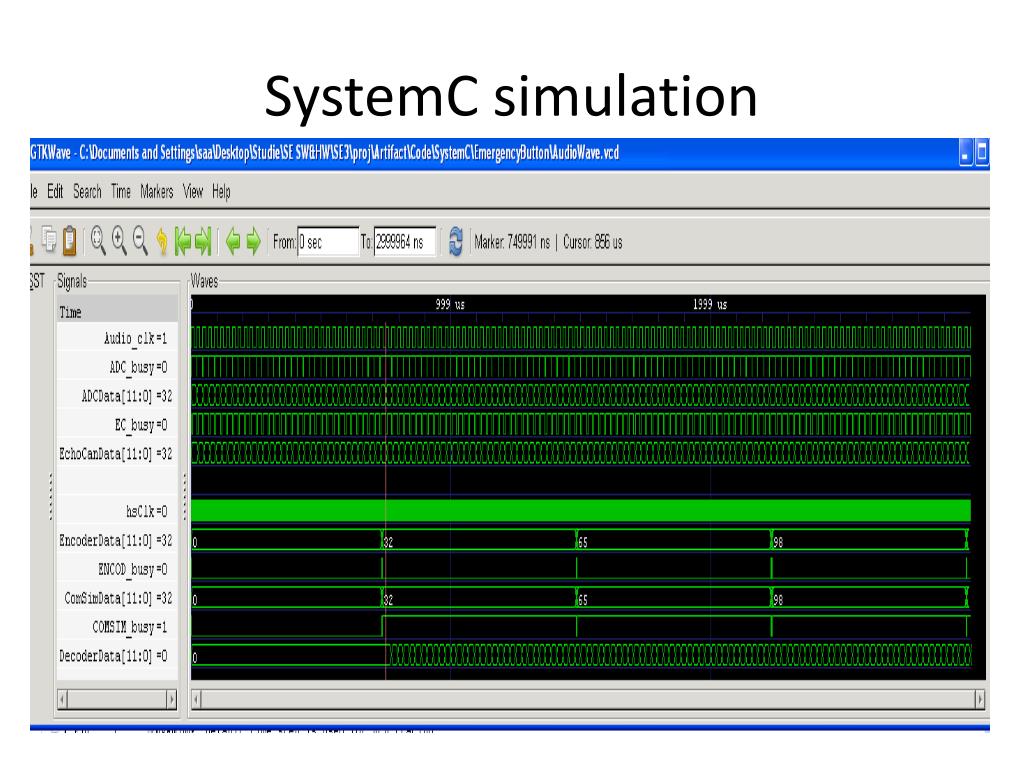Click Signals panel scrollbar right arrow
1024x768 pixels.
point(172,699)
